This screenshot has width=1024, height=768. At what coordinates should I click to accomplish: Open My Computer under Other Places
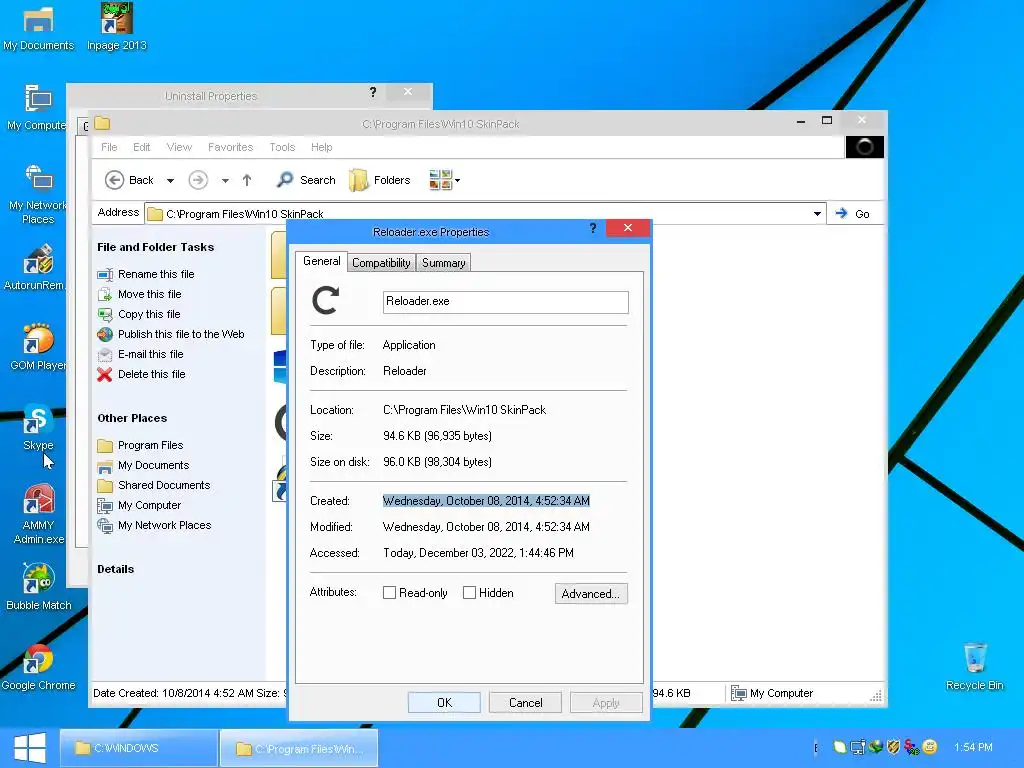150,505
